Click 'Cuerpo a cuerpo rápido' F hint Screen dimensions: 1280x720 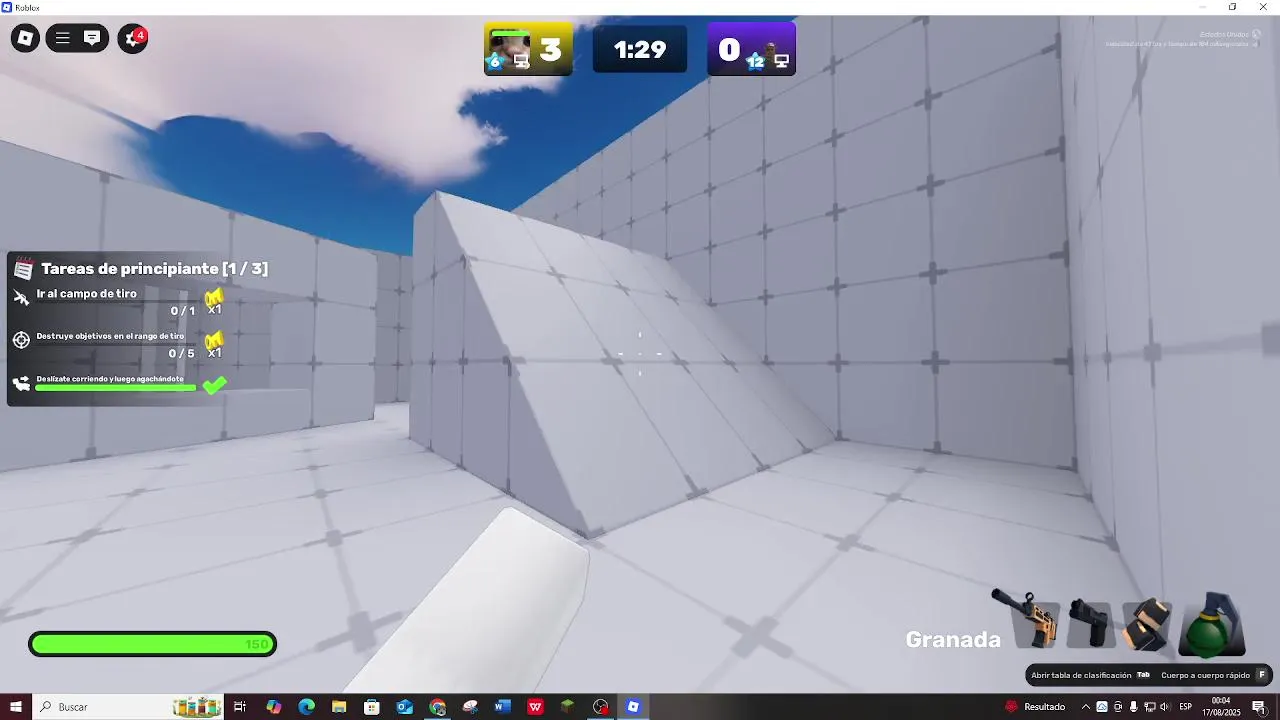coord(1214,675)
